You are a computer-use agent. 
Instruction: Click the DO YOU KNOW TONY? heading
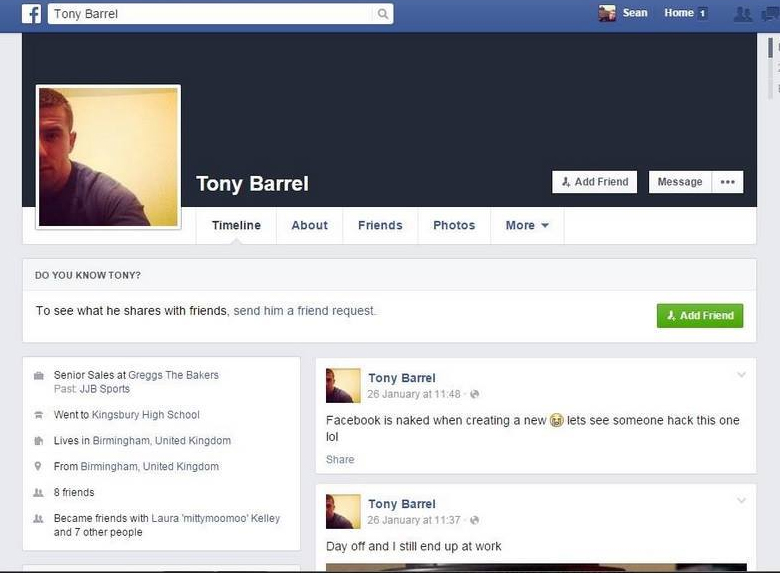(88, 275)
